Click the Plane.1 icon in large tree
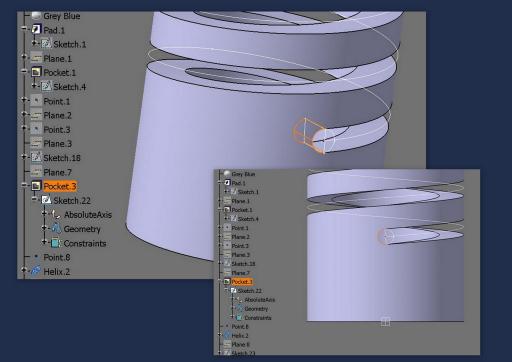This screenshot has height=362, width=512. tap(36, 58)
